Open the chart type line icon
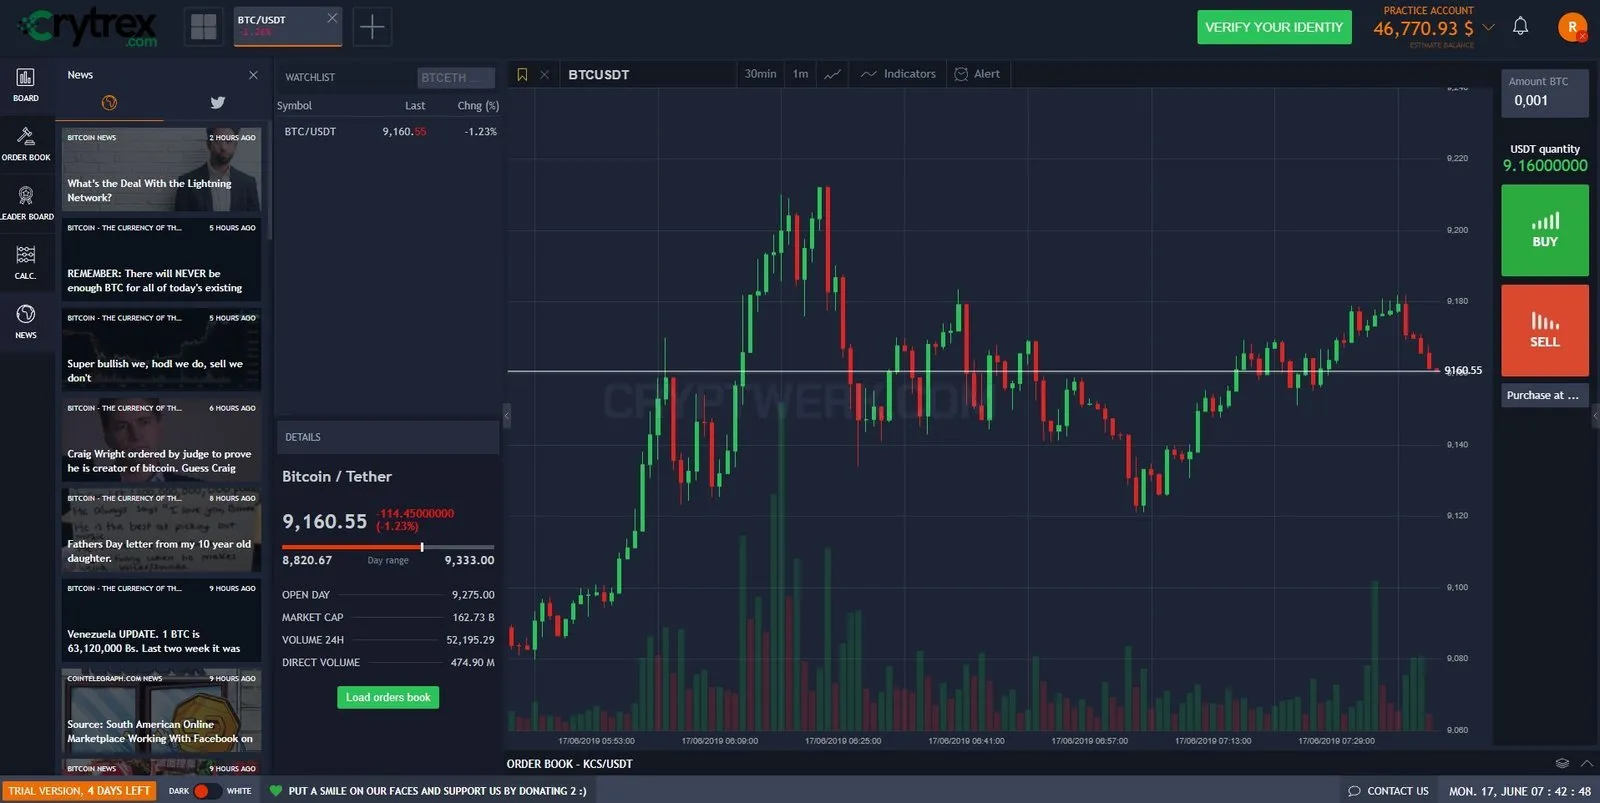This screenshot has height=803, width=1600. point(832,74)
